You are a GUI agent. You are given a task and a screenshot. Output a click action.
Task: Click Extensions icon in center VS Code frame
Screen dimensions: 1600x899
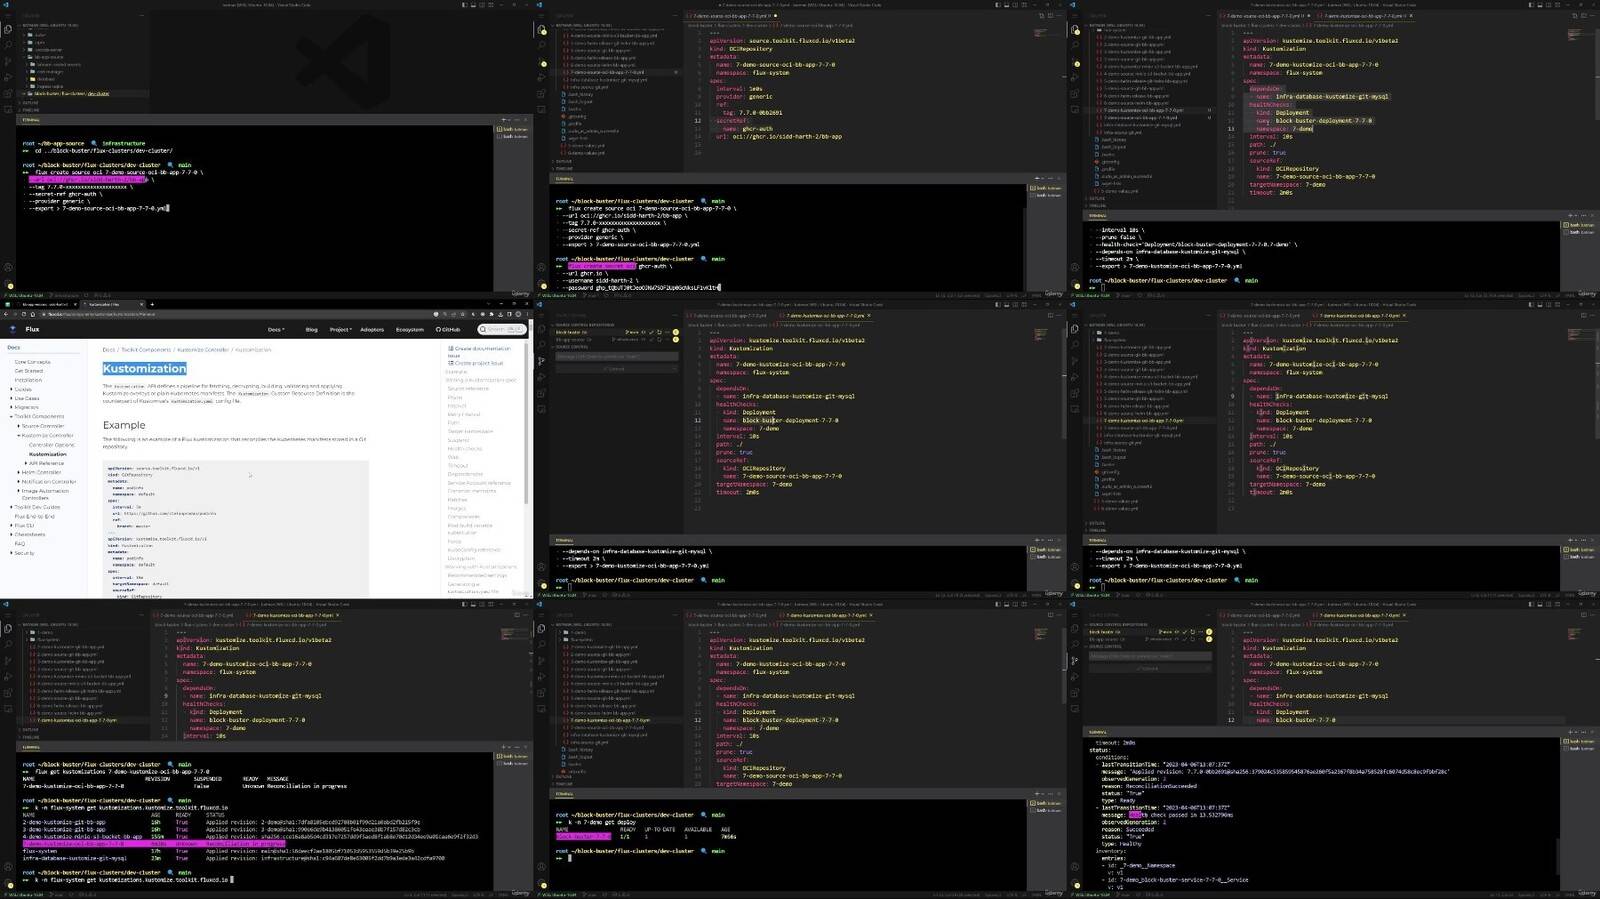(x=541, y=393)
